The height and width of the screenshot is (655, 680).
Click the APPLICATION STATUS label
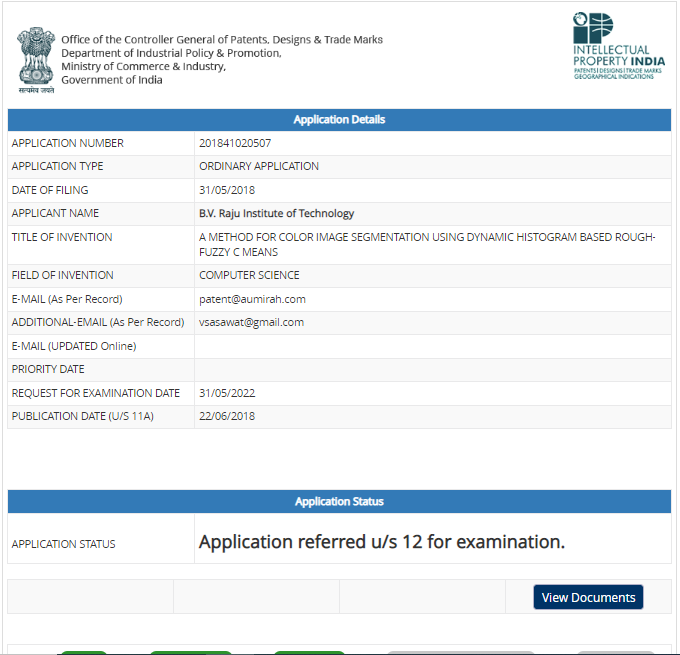coord(63,544)
